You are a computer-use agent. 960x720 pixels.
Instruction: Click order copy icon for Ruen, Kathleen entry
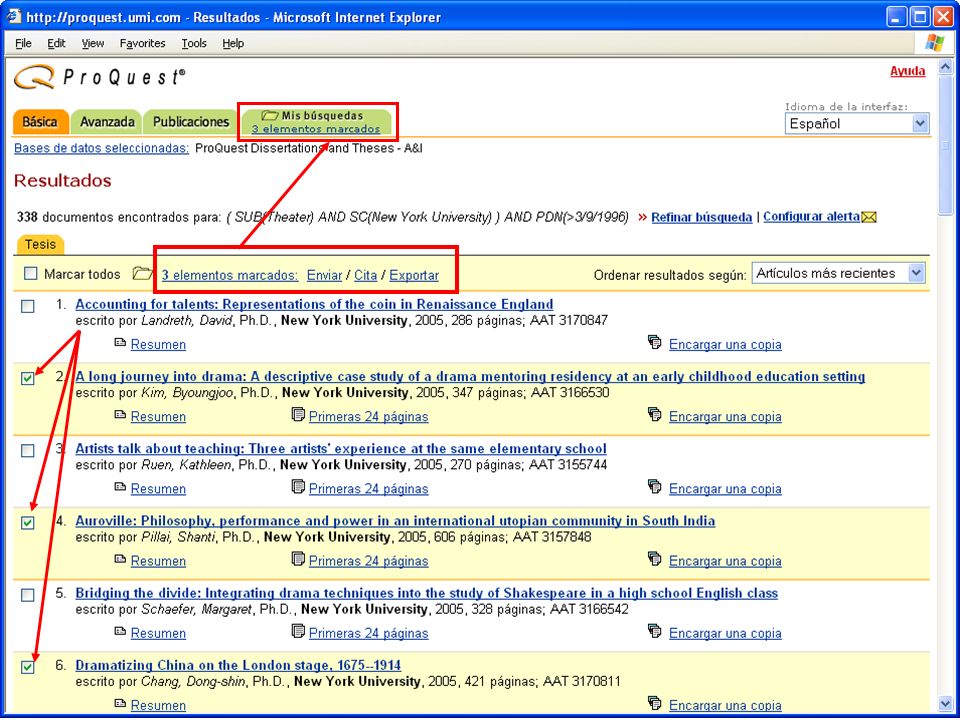[654, 487]
